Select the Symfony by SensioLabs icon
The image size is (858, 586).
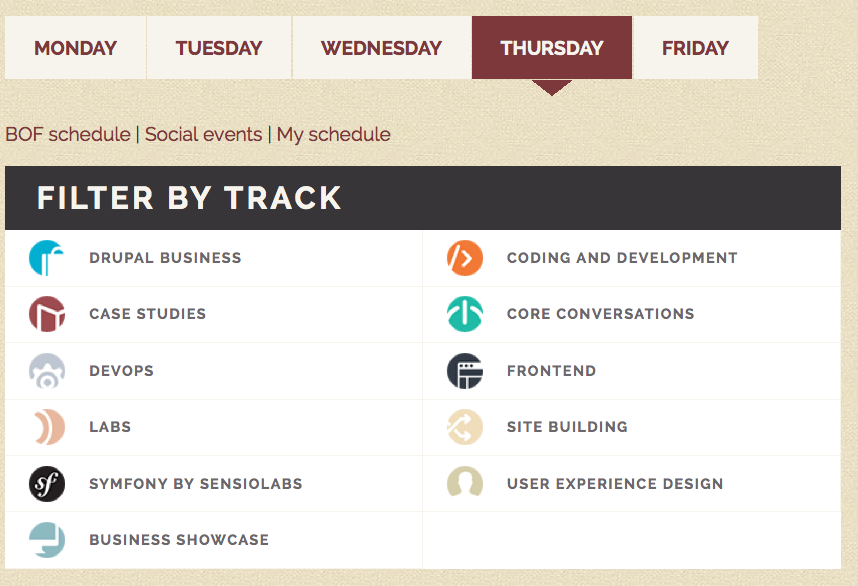pos(47,484)
